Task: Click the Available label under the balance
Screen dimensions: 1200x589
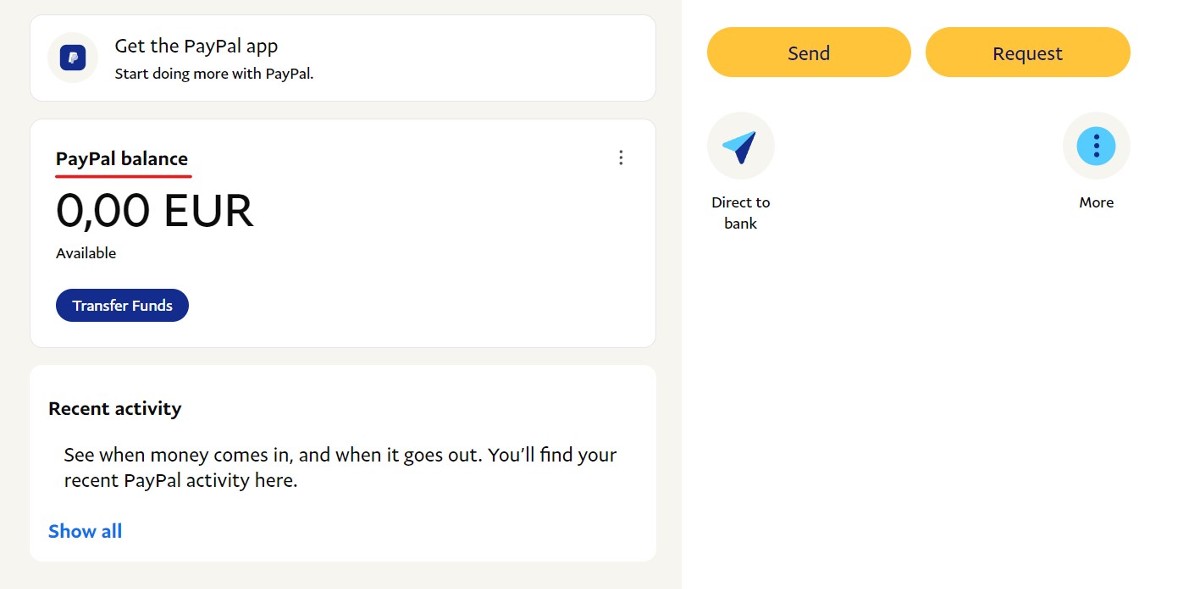Action: [x=86, y=253]
